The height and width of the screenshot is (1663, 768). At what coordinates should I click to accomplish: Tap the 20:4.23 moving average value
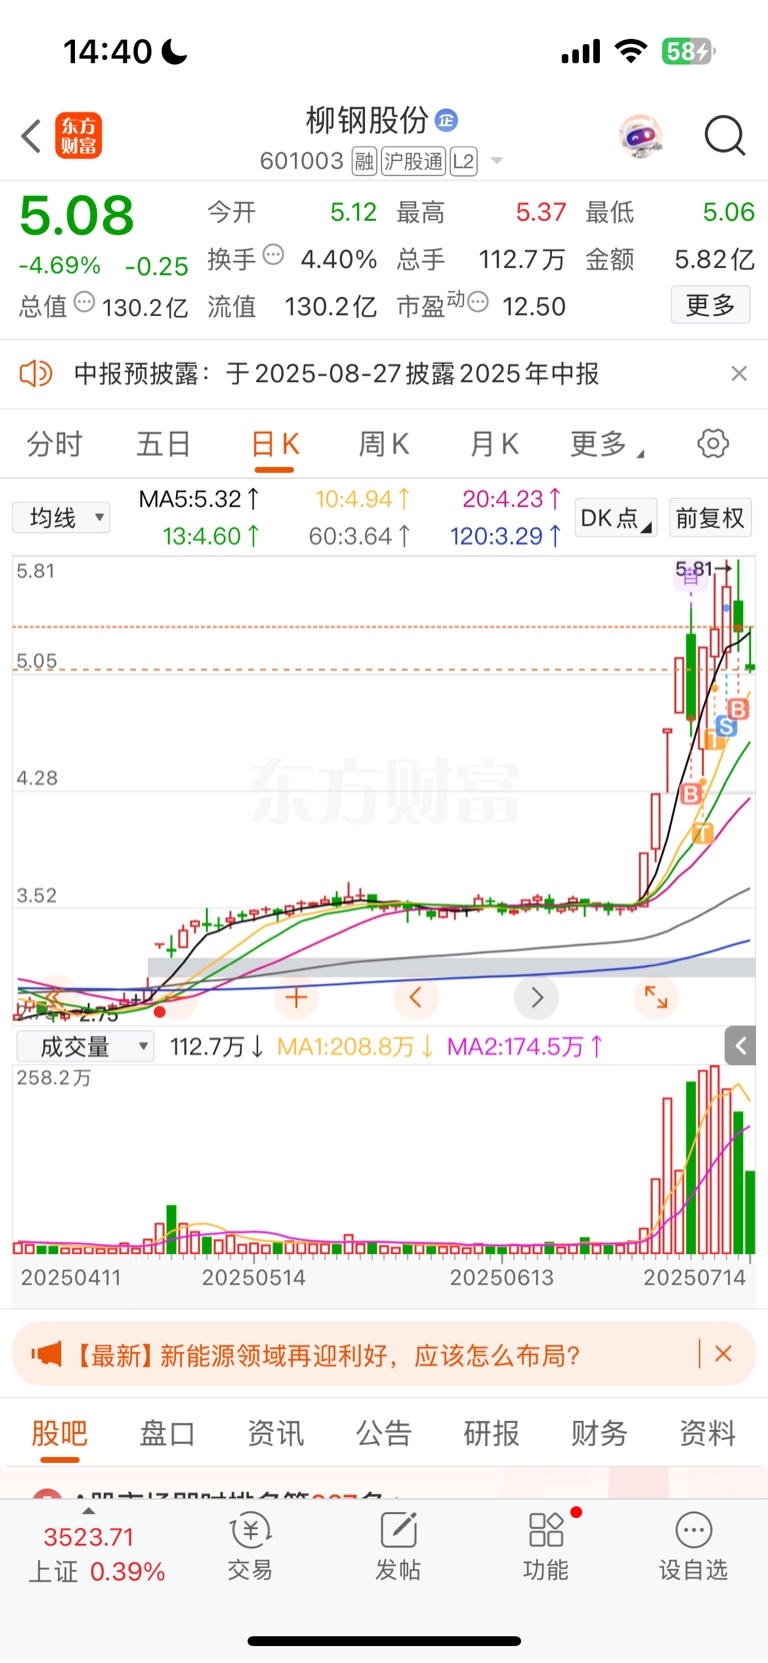[511, 499]
